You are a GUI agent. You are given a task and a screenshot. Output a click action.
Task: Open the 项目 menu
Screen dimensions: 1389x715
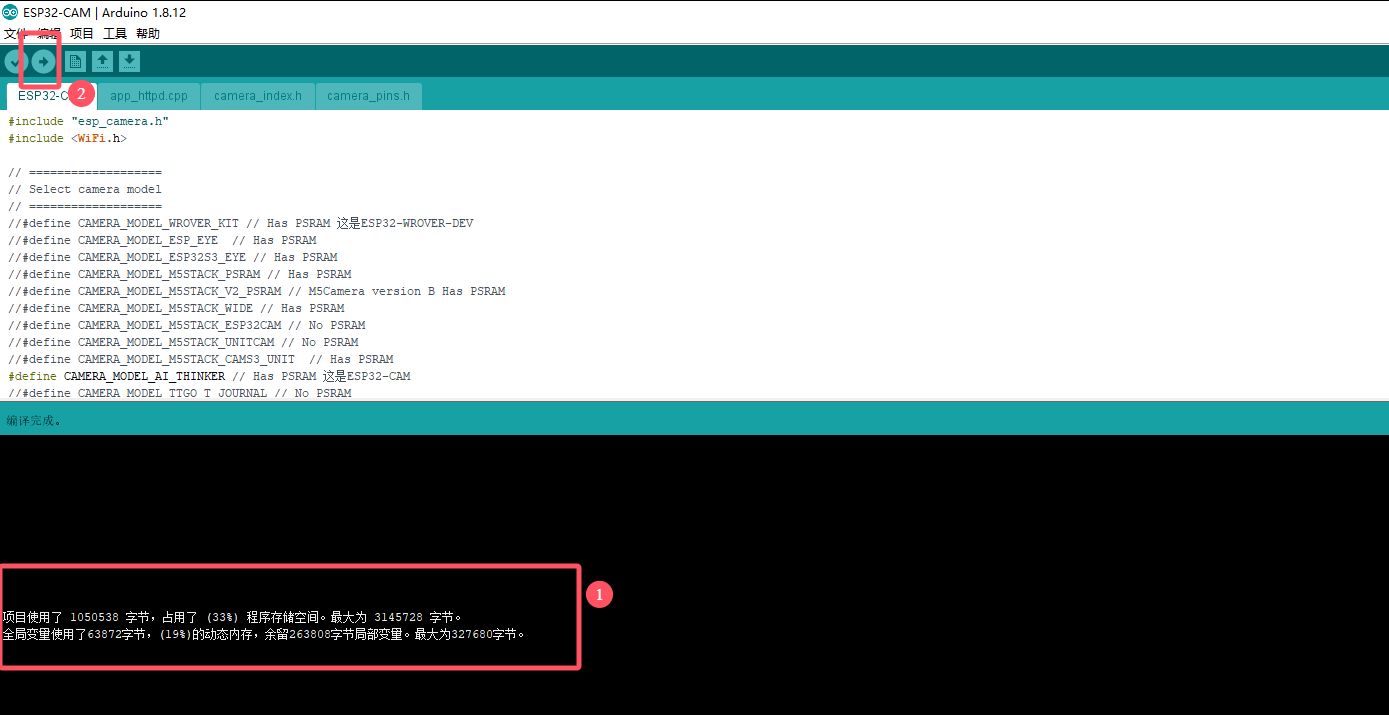[82, 34]
